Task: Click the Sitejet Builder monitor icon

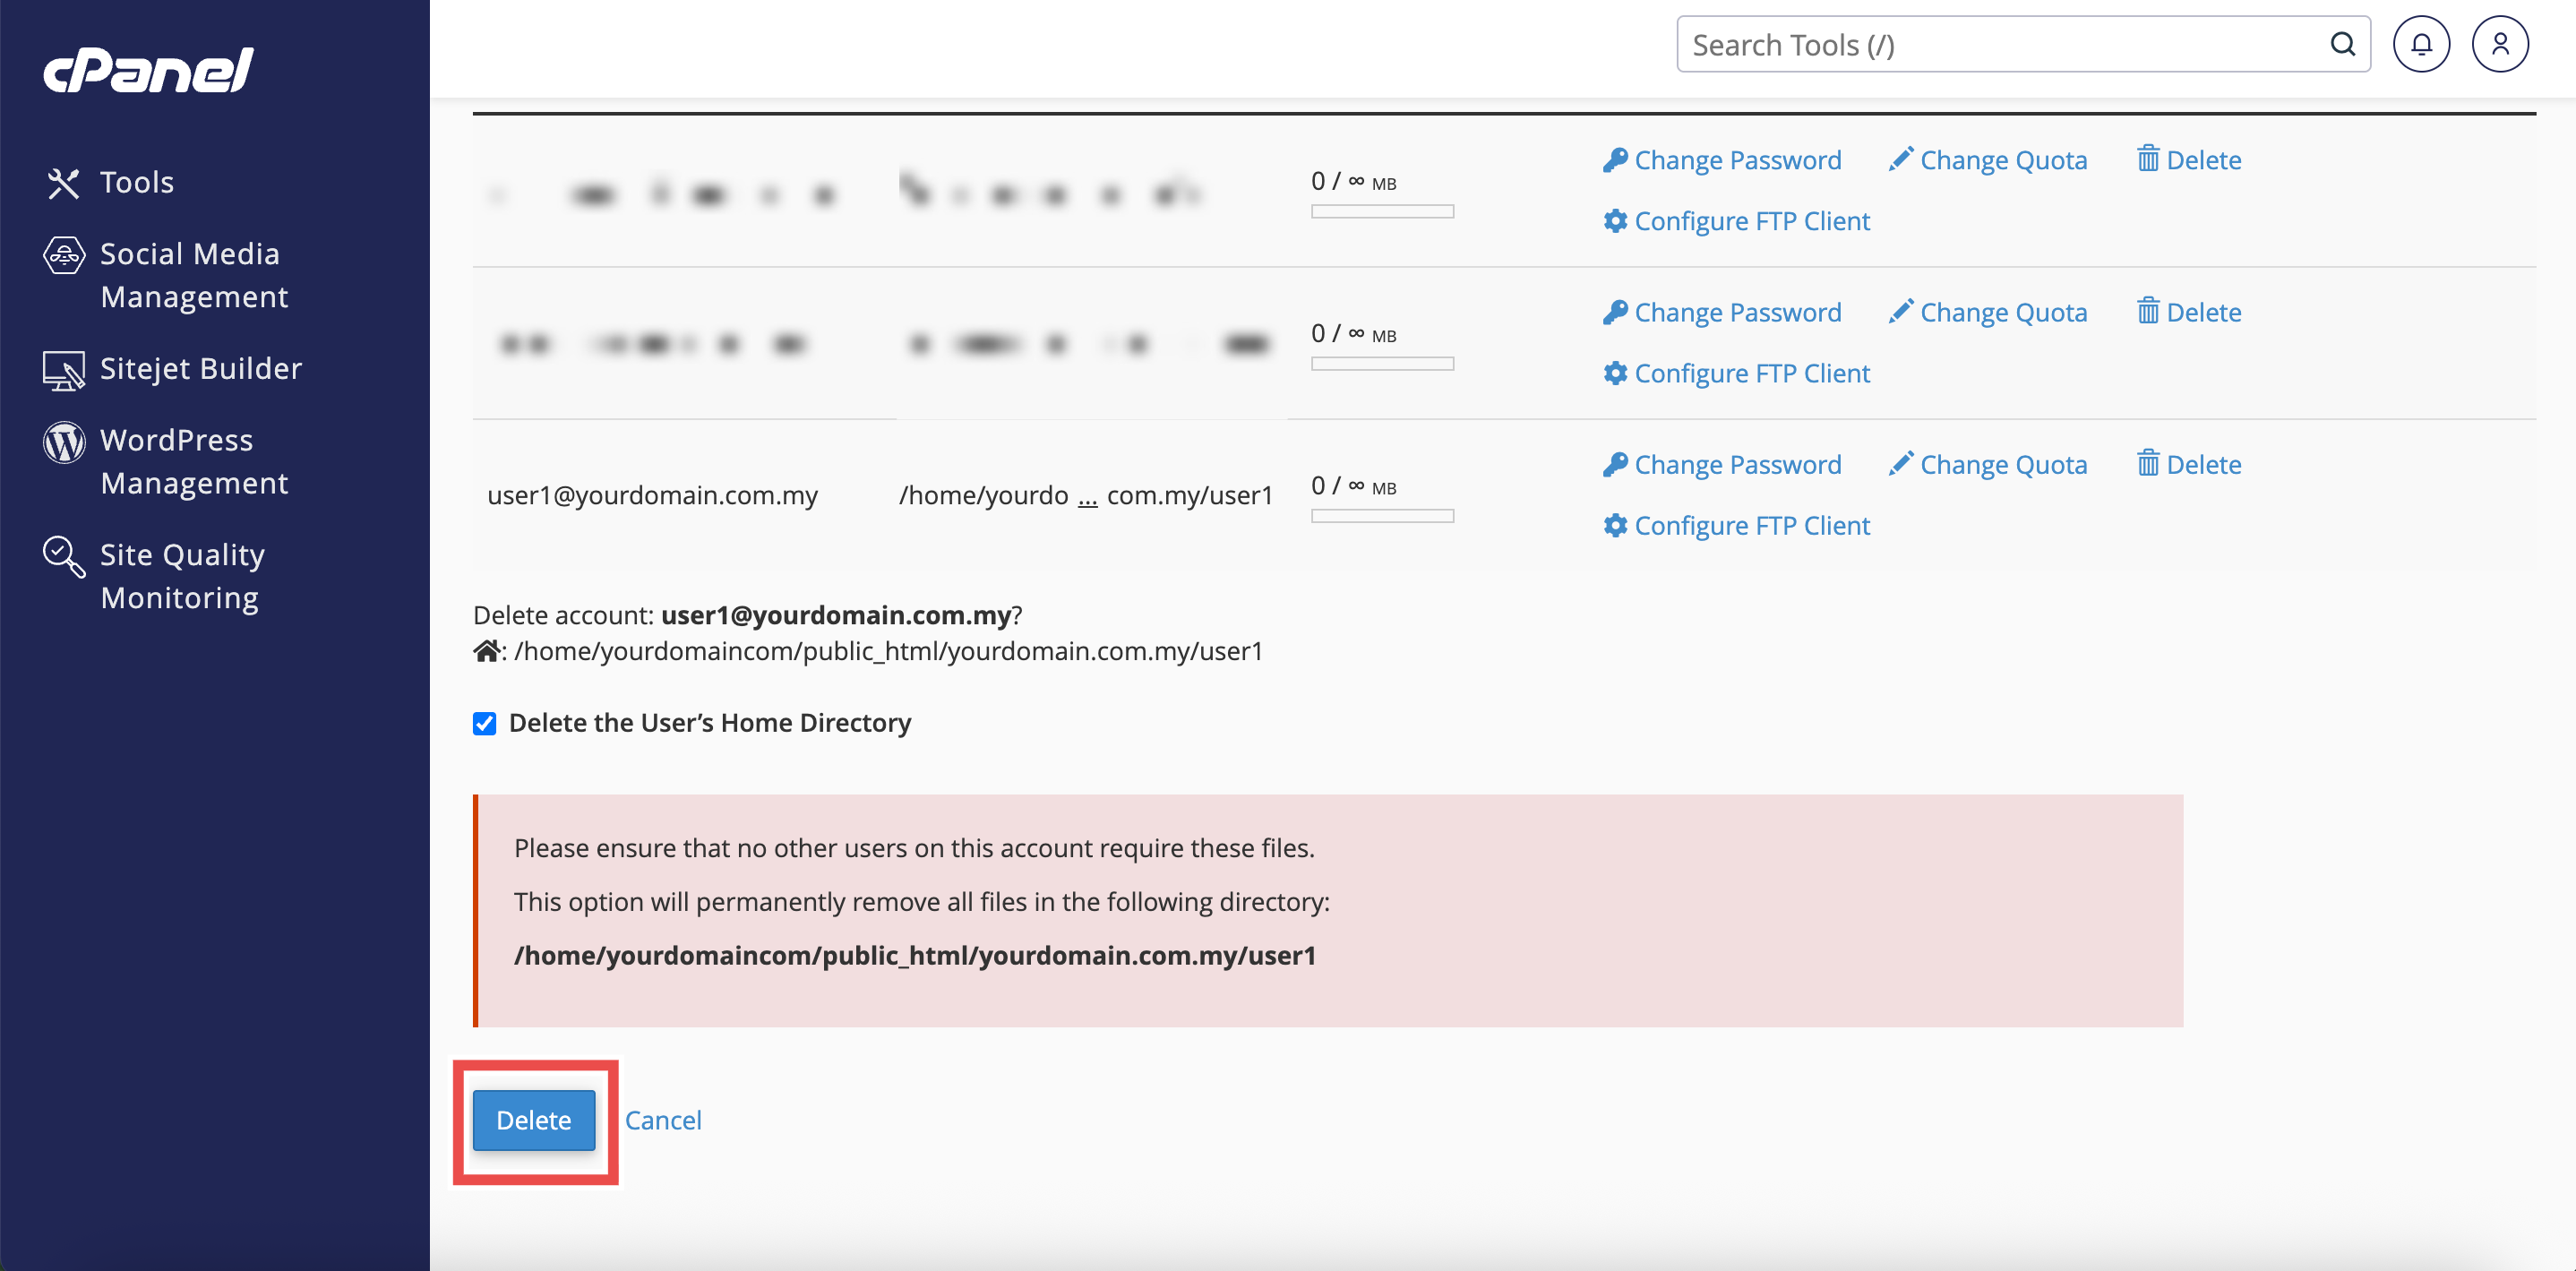Action: (x=63, y=370)
